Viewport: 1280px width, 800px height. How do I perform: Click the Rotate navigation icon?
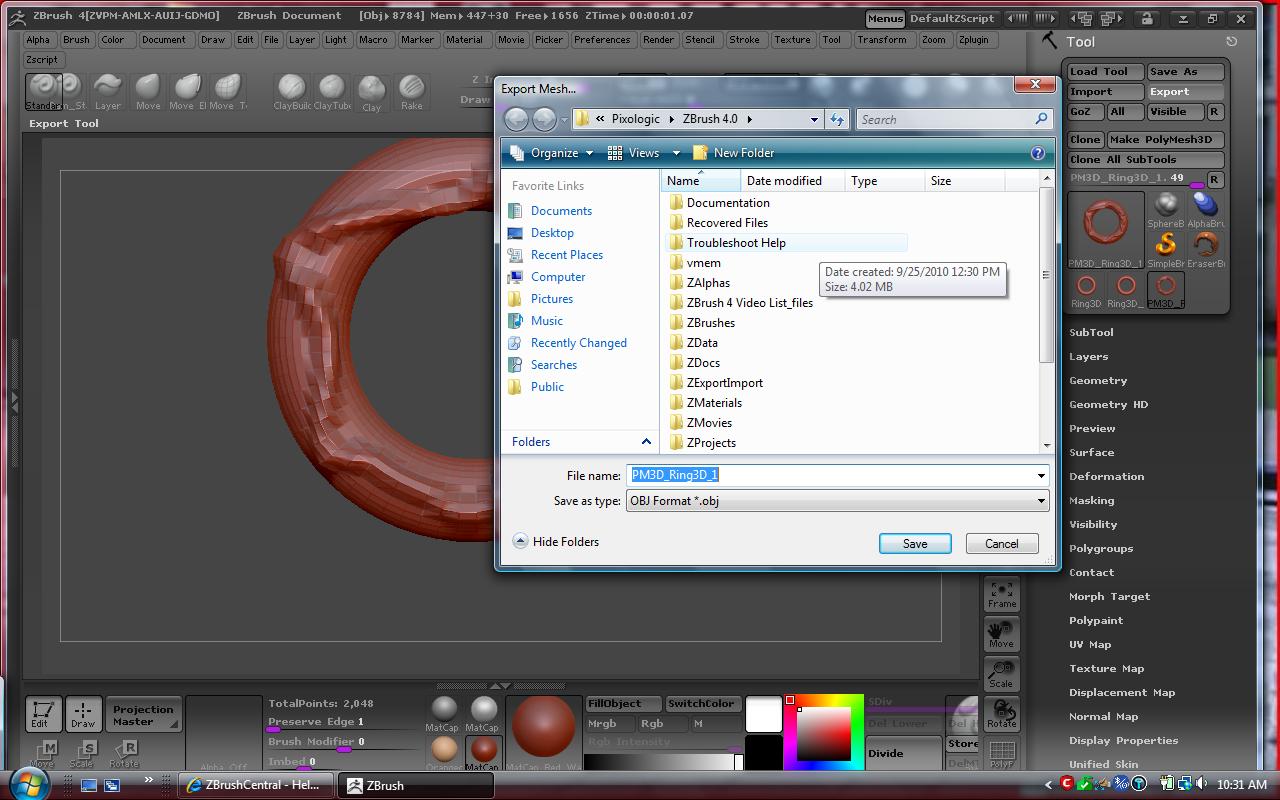[1001, 714]
